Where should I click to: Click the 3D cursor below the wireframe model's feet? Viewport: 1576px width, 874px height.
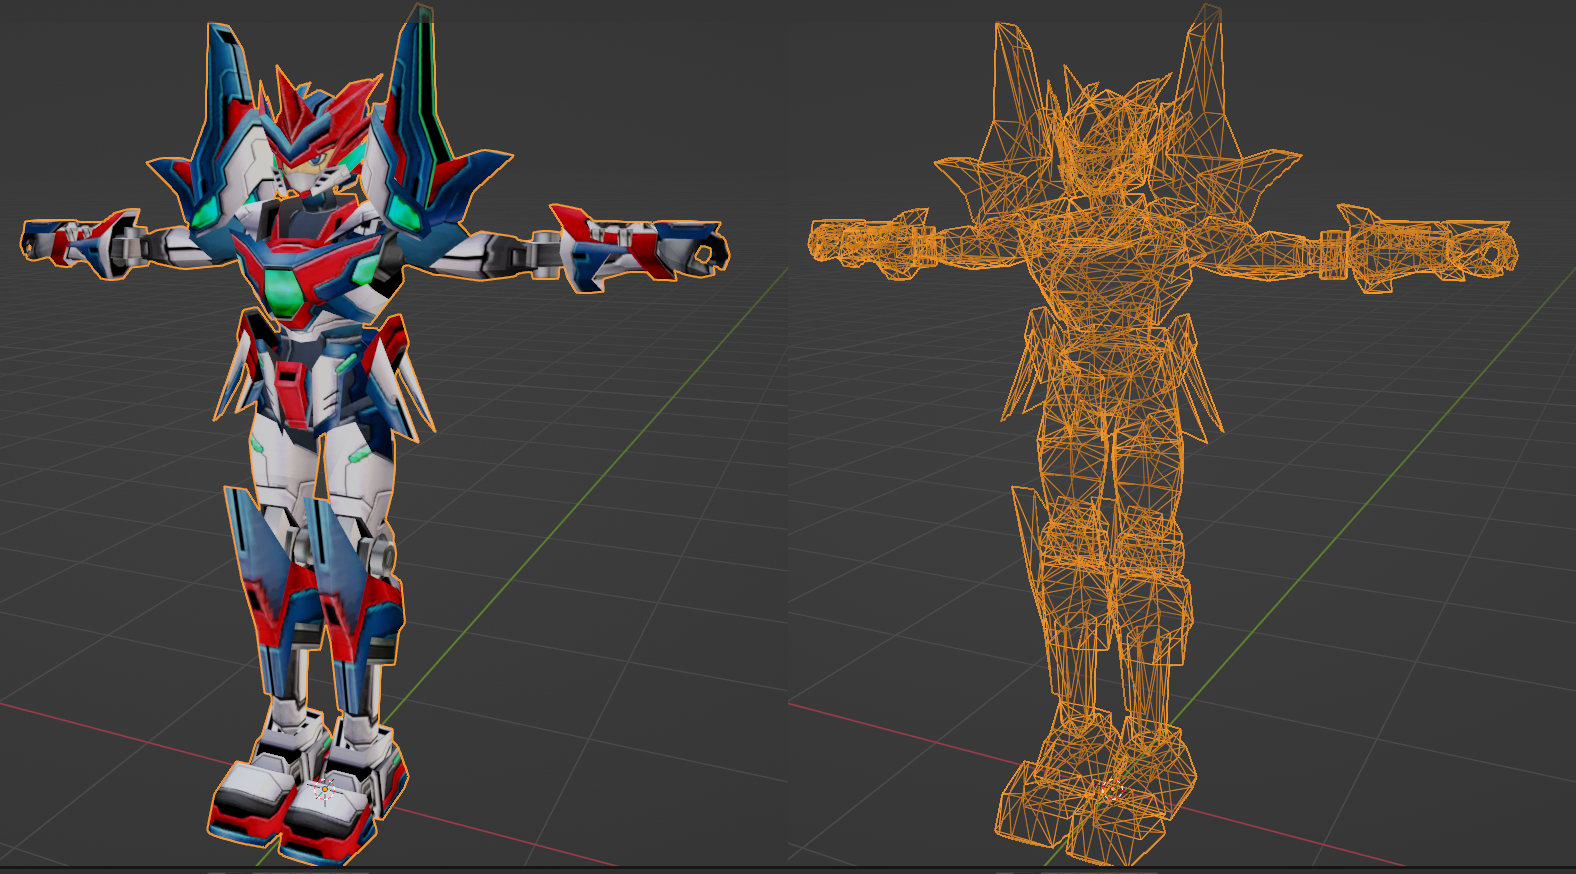point(1111,791)
